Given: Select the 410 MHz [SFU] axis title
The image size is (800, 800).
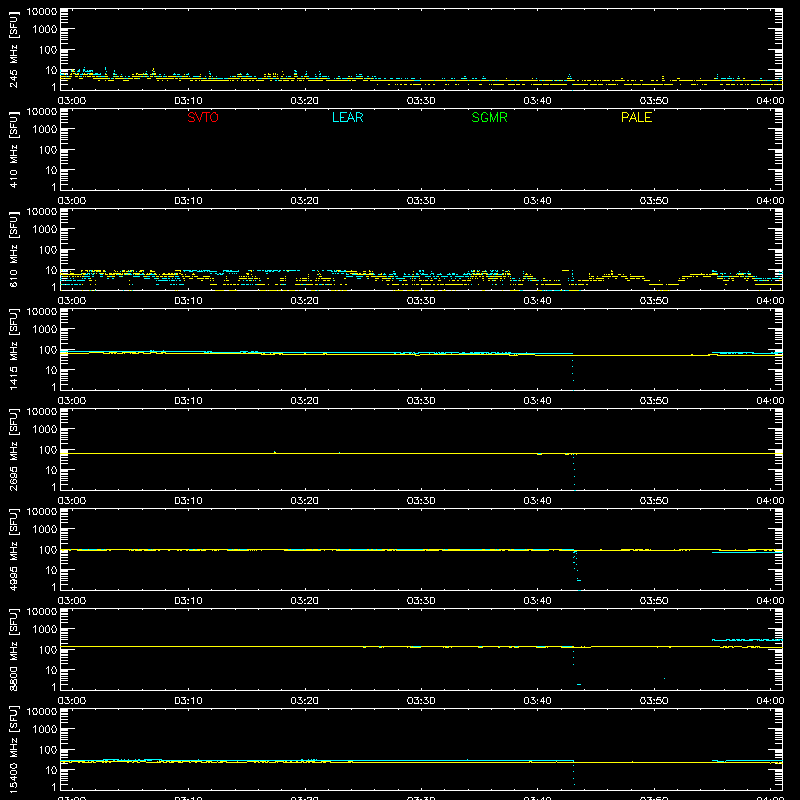Looking at the screenshot, I should pyautogui.click(x=14, y=150).
